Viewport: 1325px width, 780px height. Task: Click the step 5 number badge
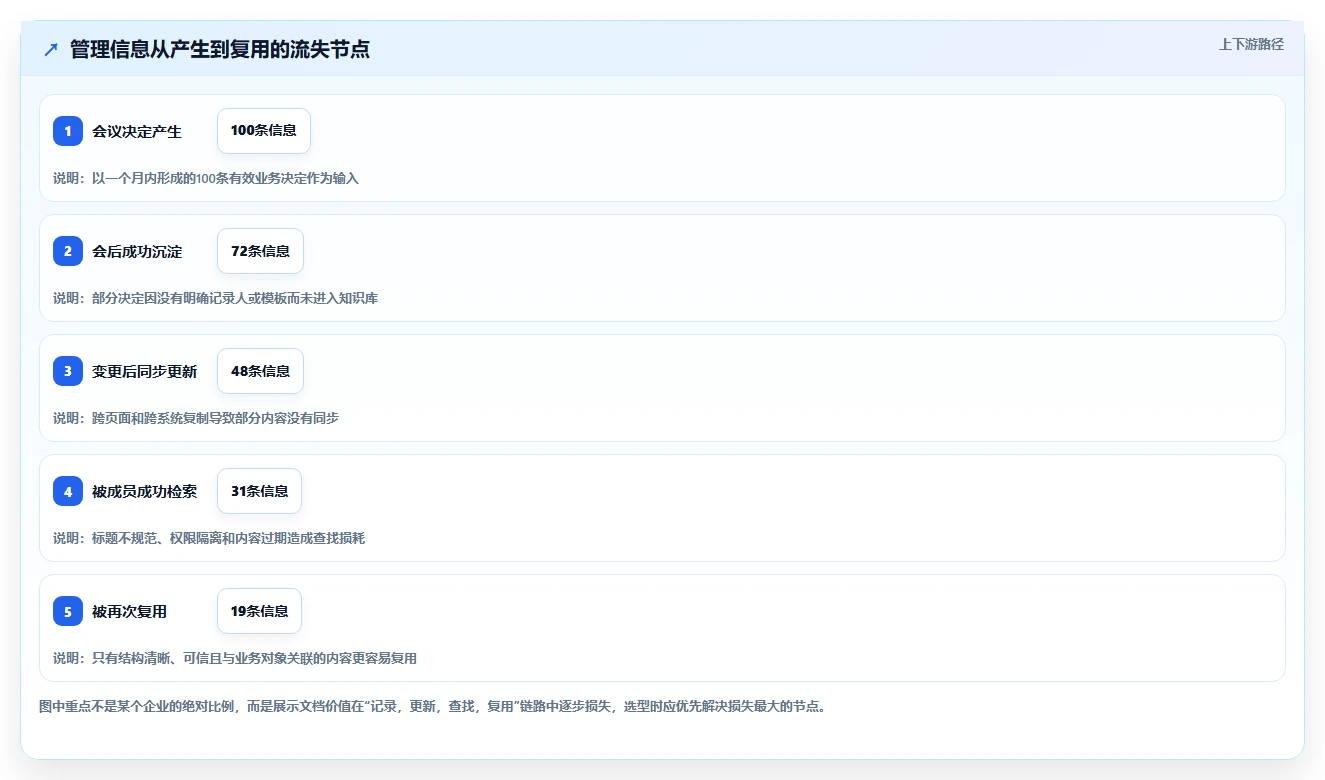coord(68,611)
